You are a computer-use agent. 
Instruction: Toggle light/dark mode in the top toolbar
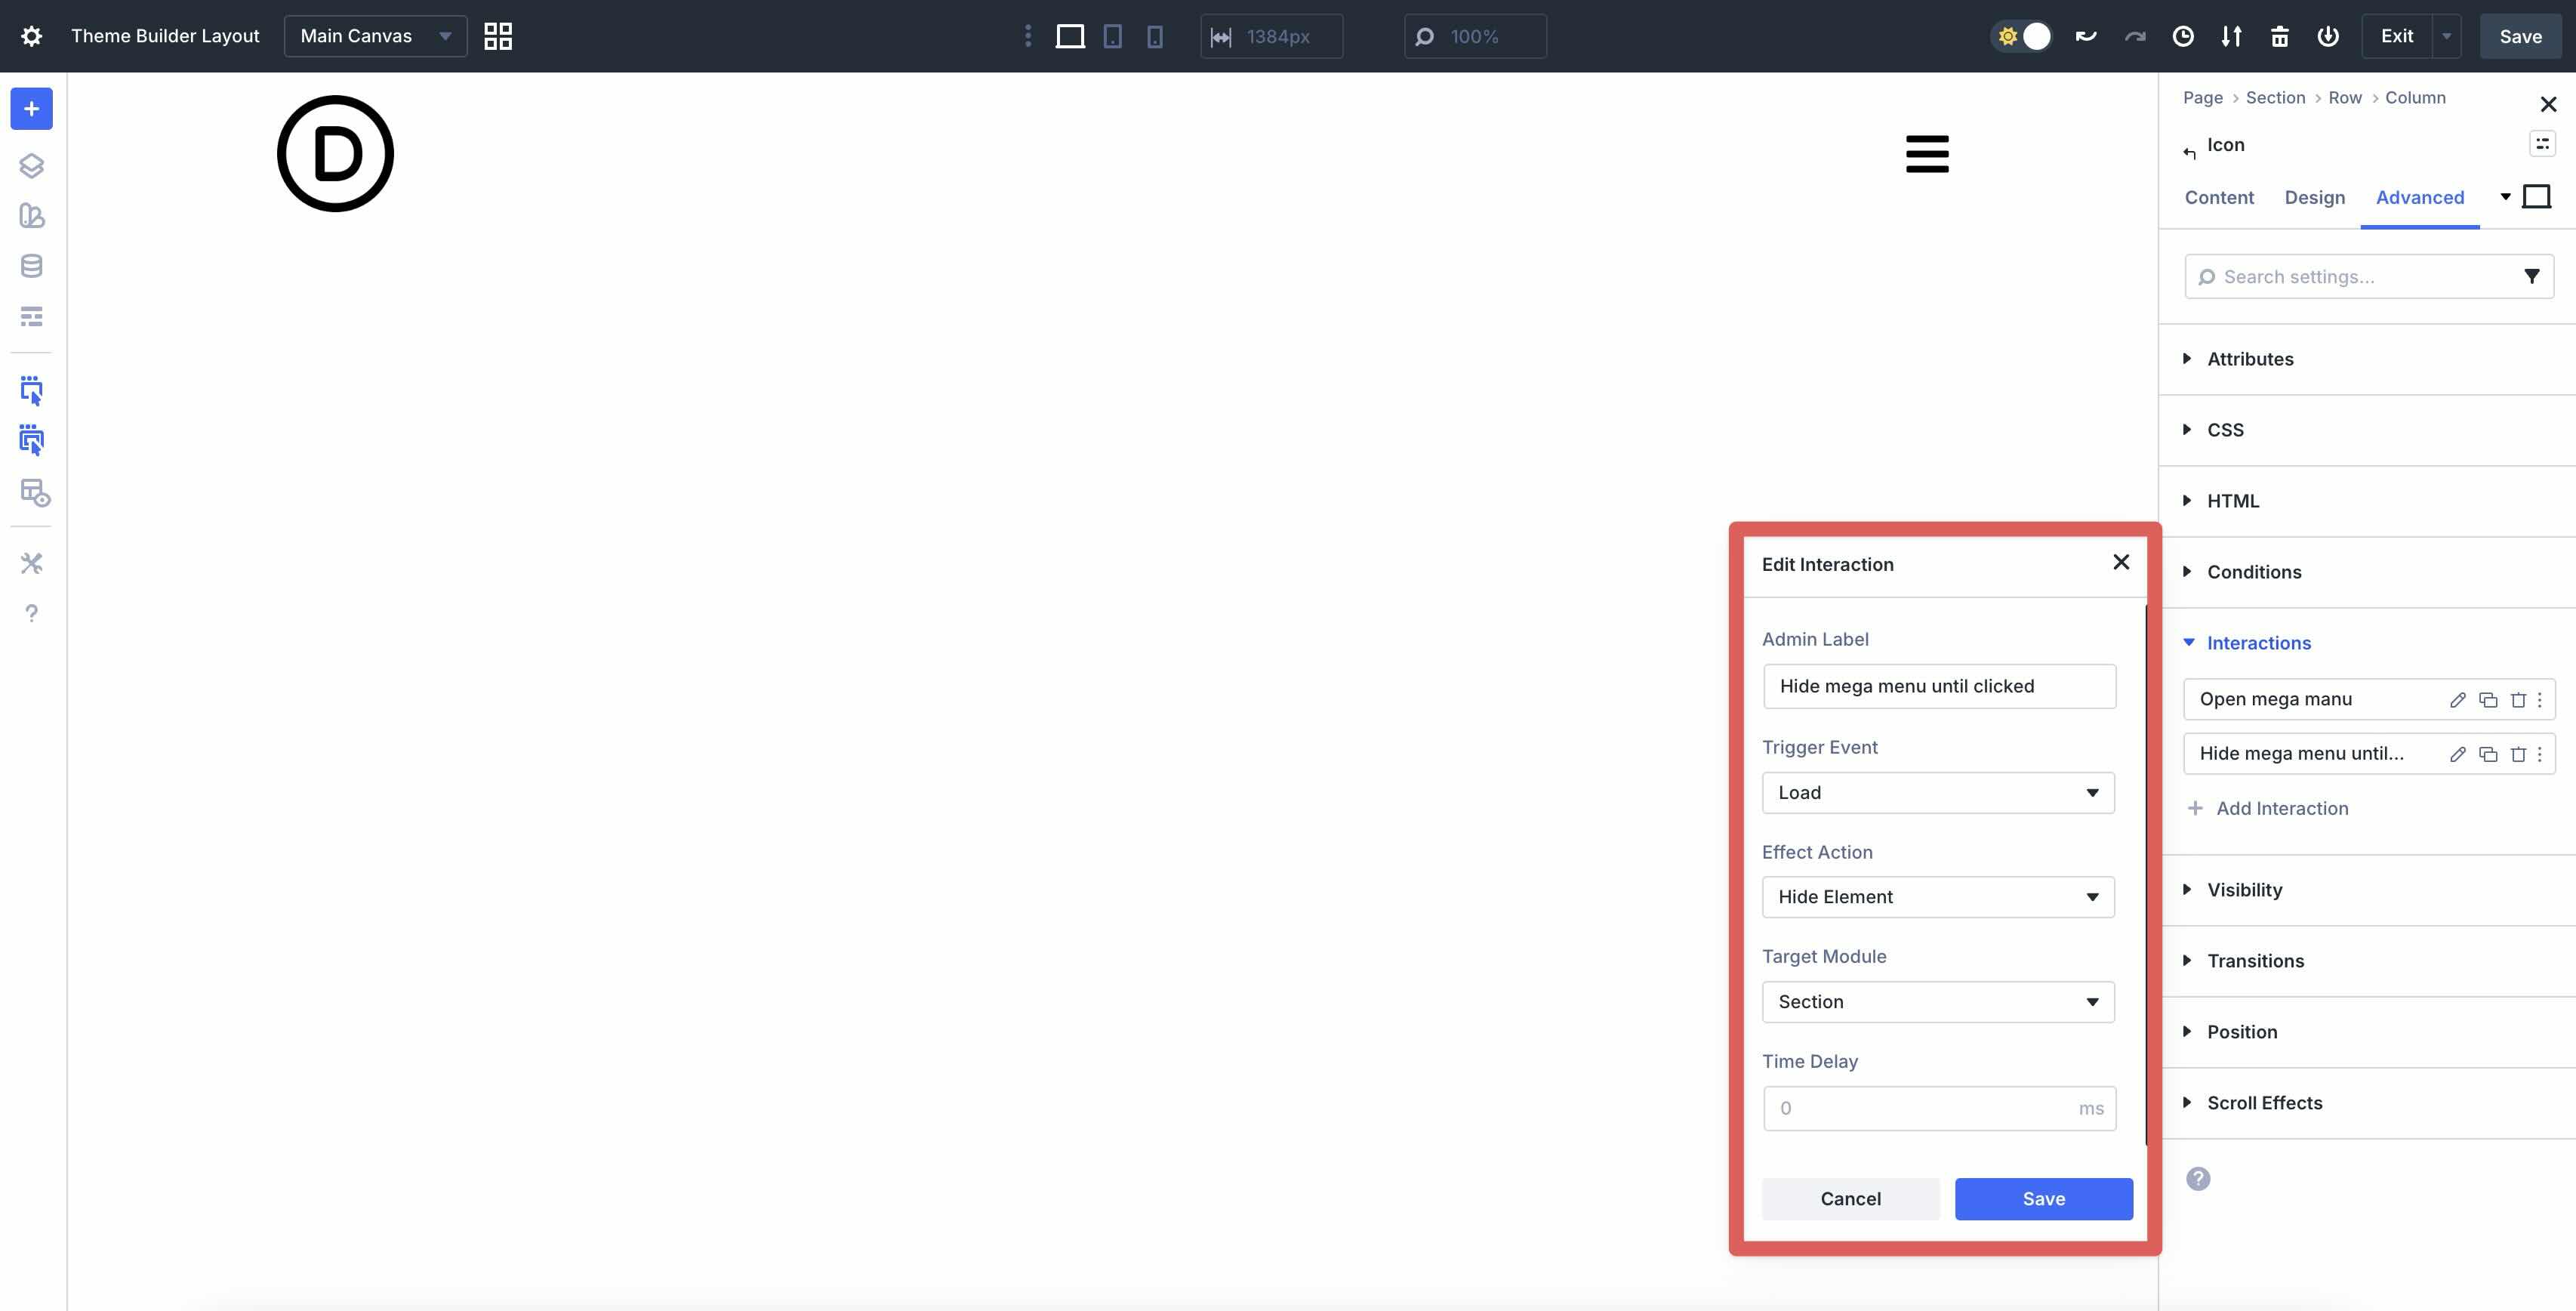click(2022, 36)
